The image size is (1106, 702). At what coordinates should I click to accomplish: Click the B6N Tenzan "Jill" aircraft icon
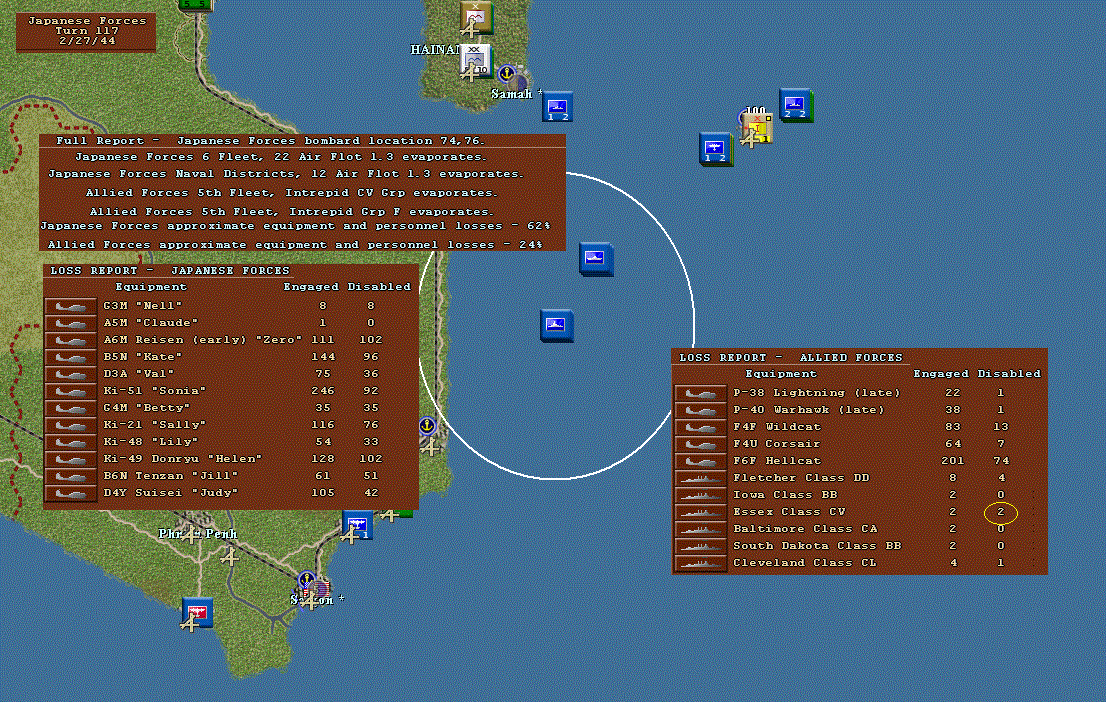point(71,476)
